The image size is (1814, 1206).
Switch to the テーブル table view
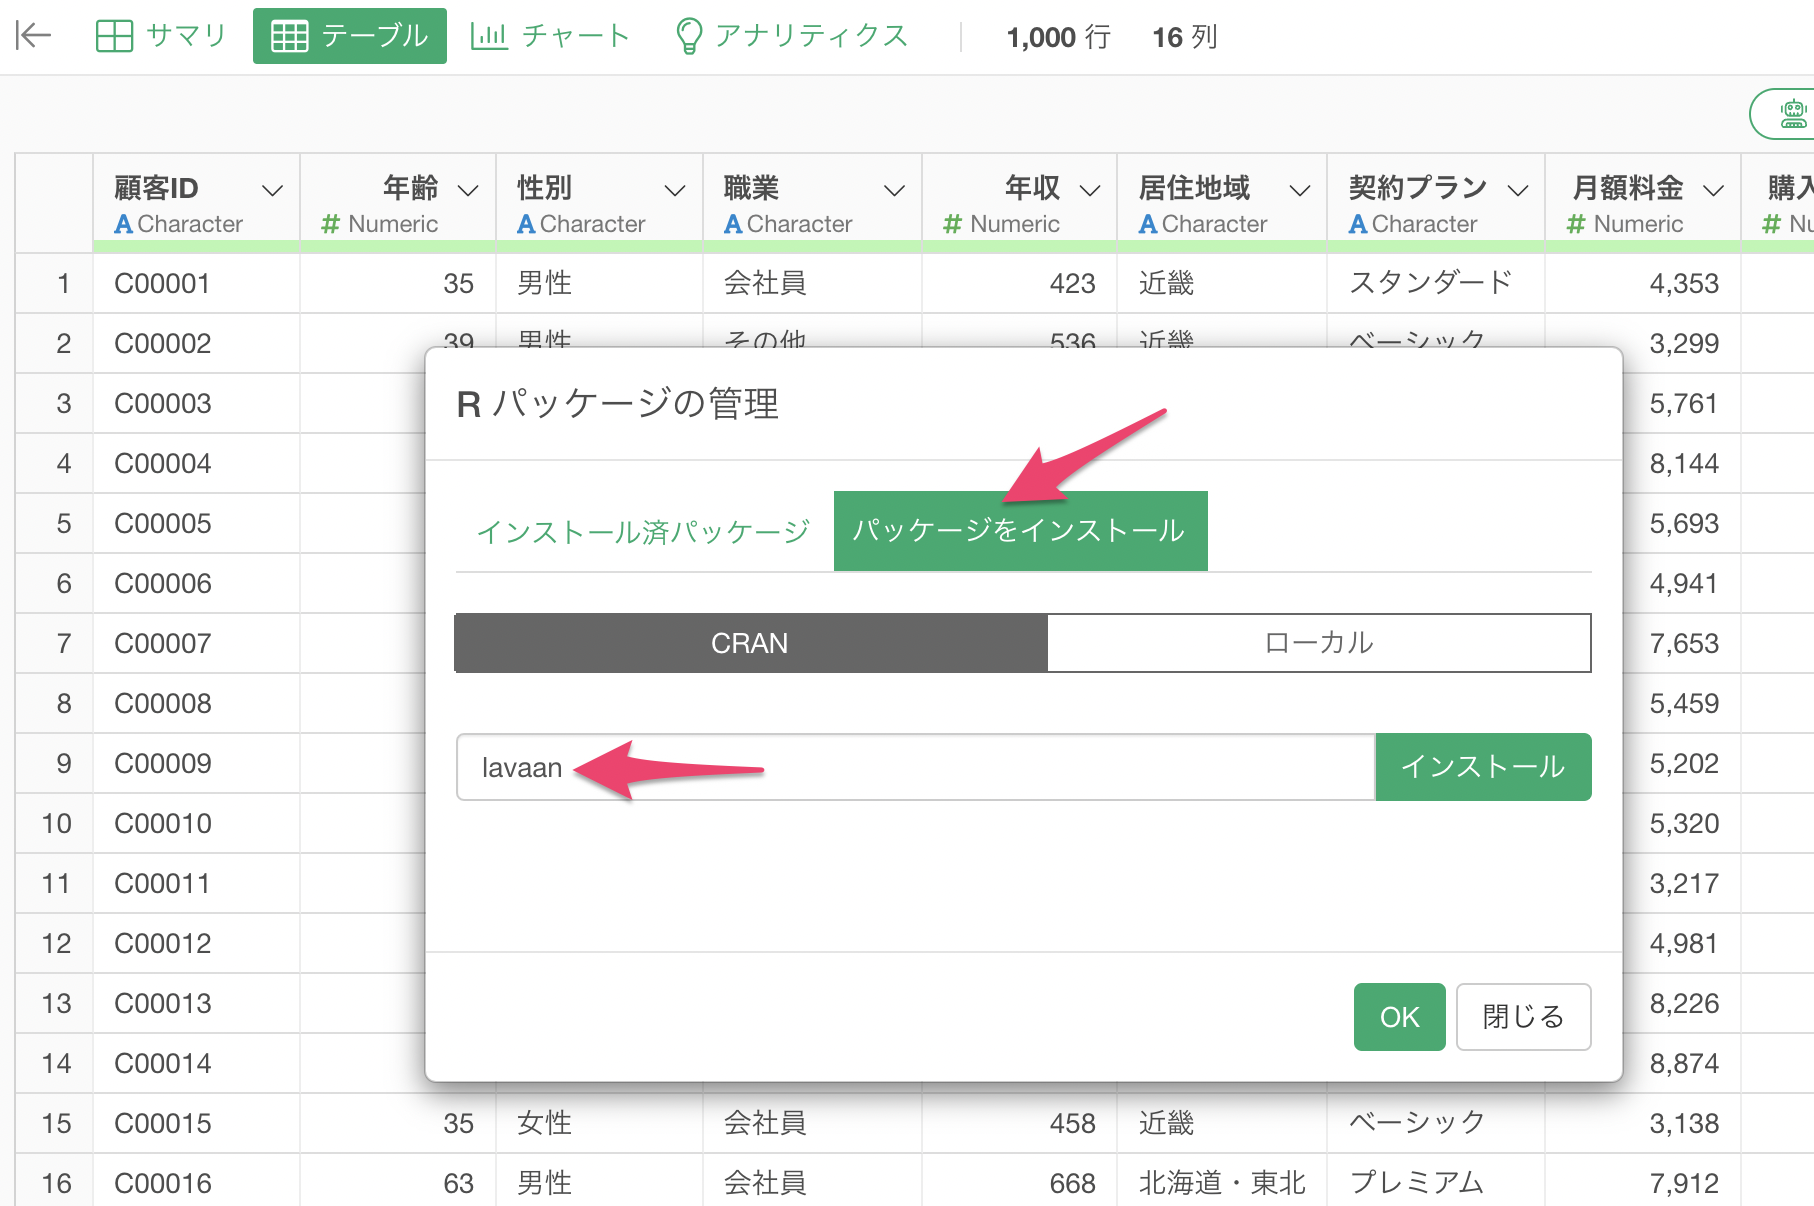tap(350, 36)
